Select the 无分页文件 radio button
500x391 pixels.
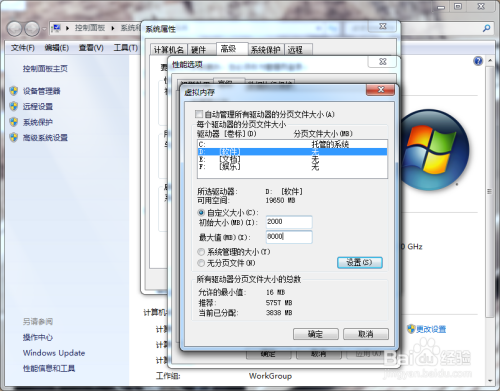coord(201,263)
